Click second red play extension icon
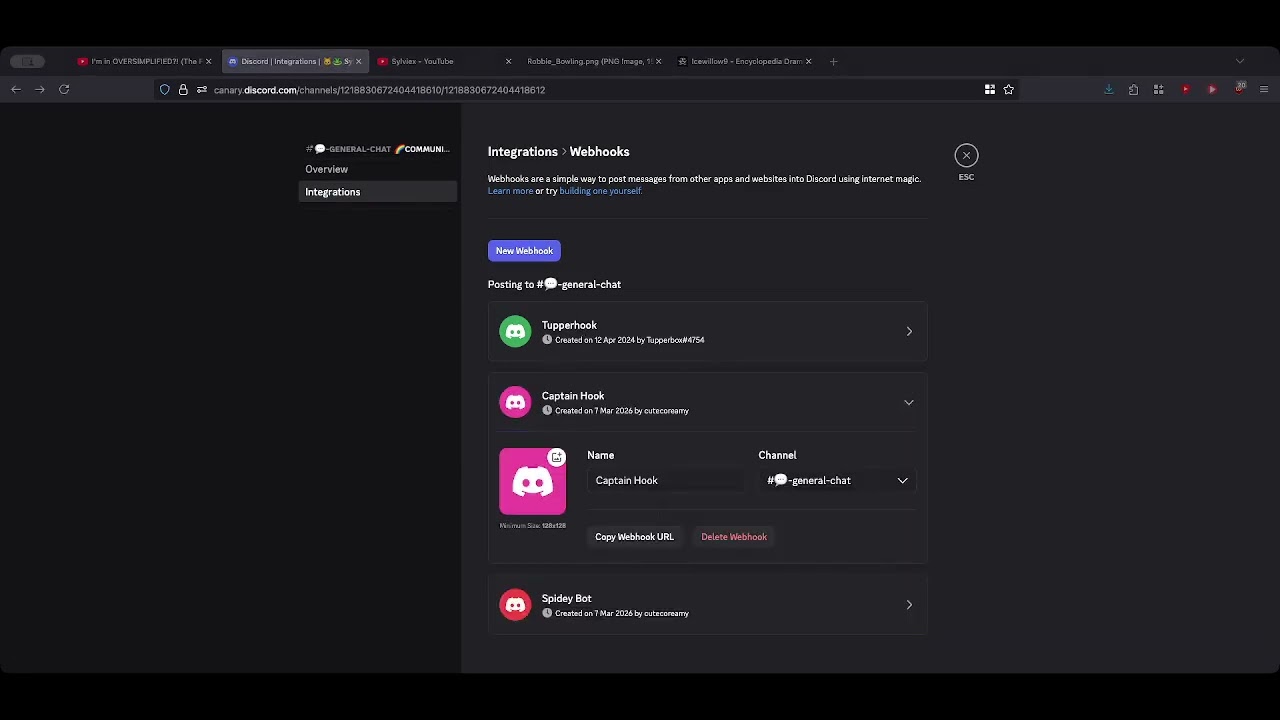Image resolution: width=1280 pixels, height=720 pixels. [1212, 90]
